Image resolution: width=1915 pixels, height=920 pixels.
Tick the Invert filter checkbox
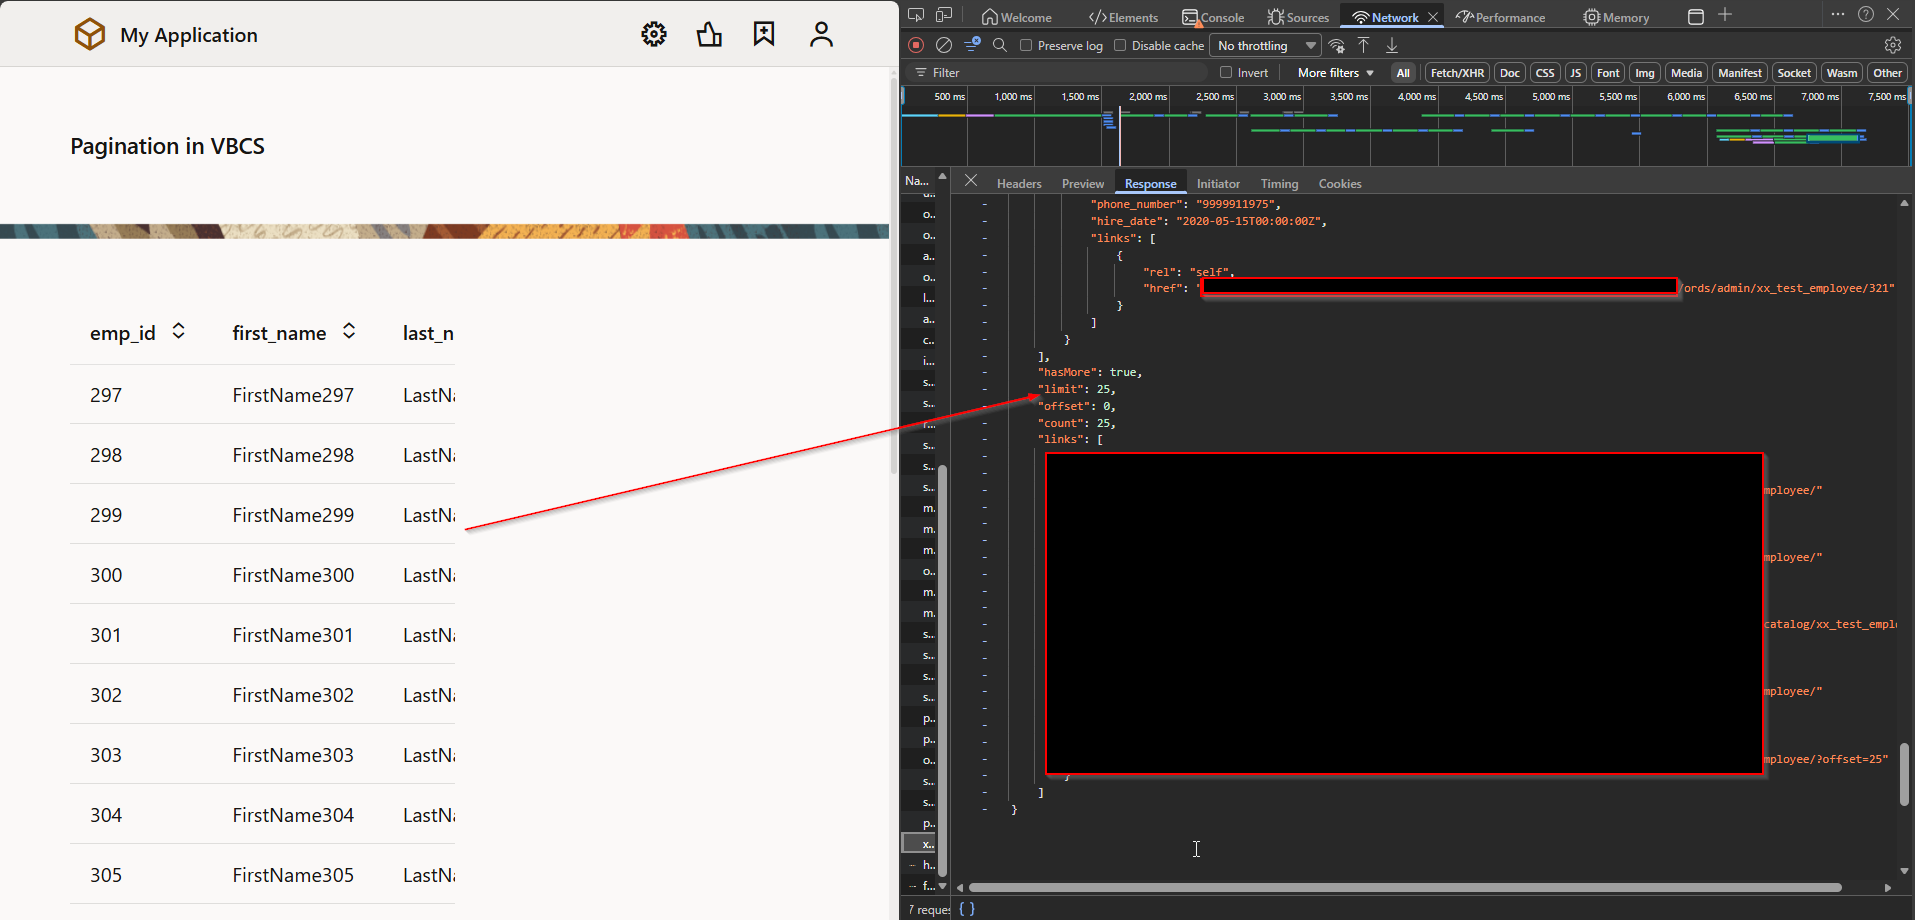(x=1226, y=72)
